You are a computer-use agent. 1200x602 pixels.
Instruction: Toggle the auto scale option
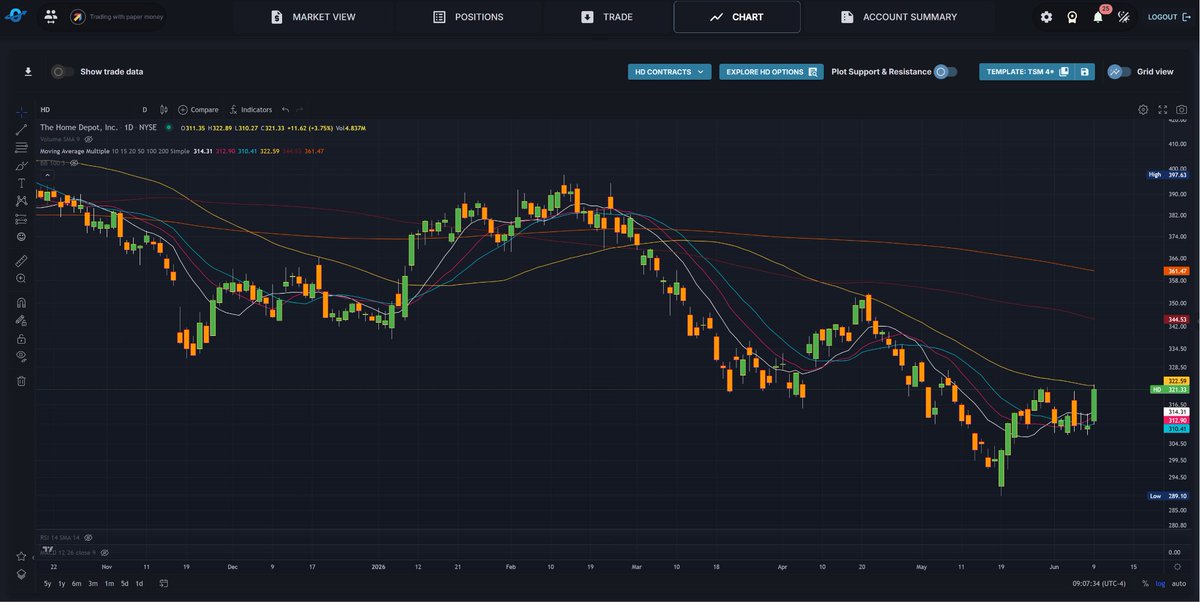(1177, 583)
